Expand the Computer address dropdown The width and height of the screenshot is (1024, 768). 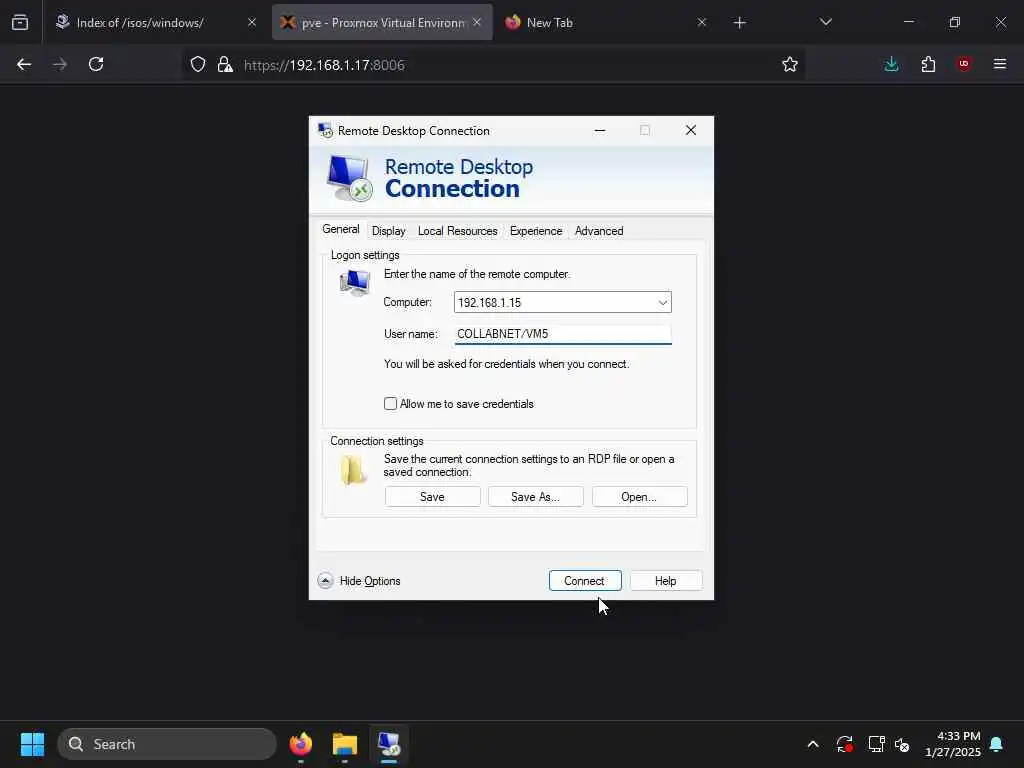[x=662, y=302]
